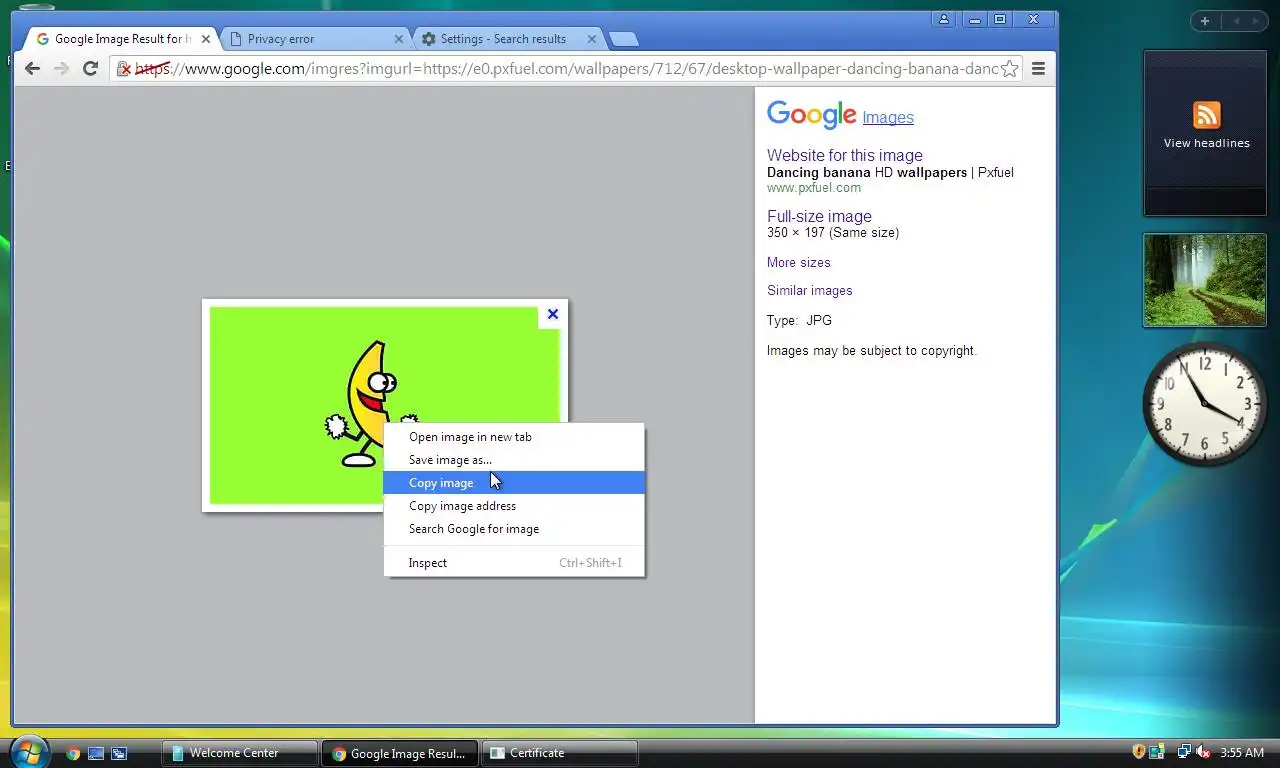Click the red insecure HTTPS warning icon
Image resolution: width=1280 pixels, height=768 pixels.
pyautogui.click(x=125, y=69)
